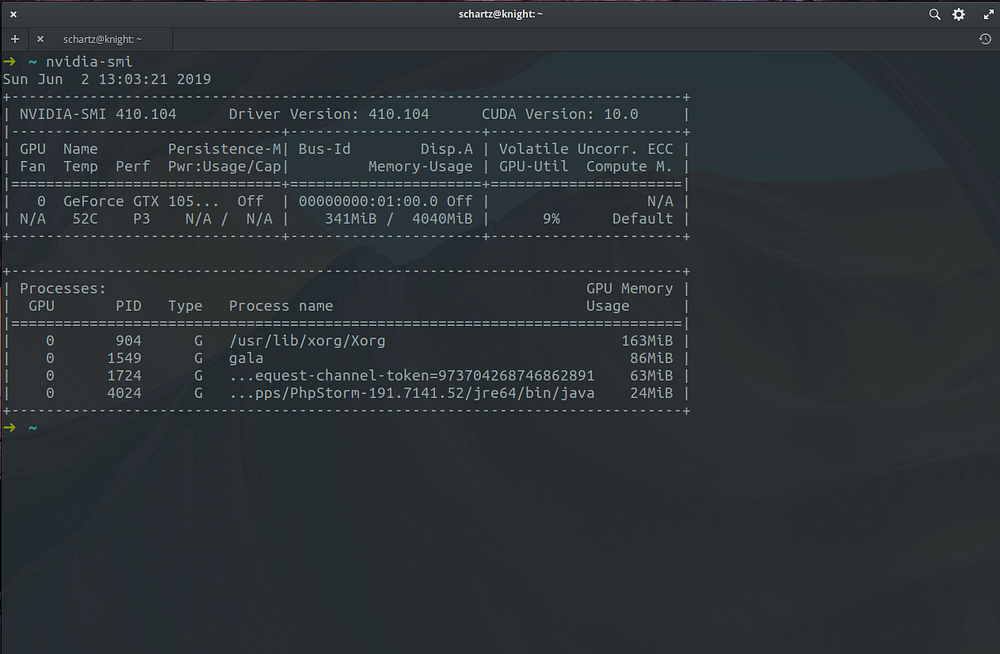
Task: Click the date line Sun Jun 2 13:03:21 2019
Action: tap(107, 79)
